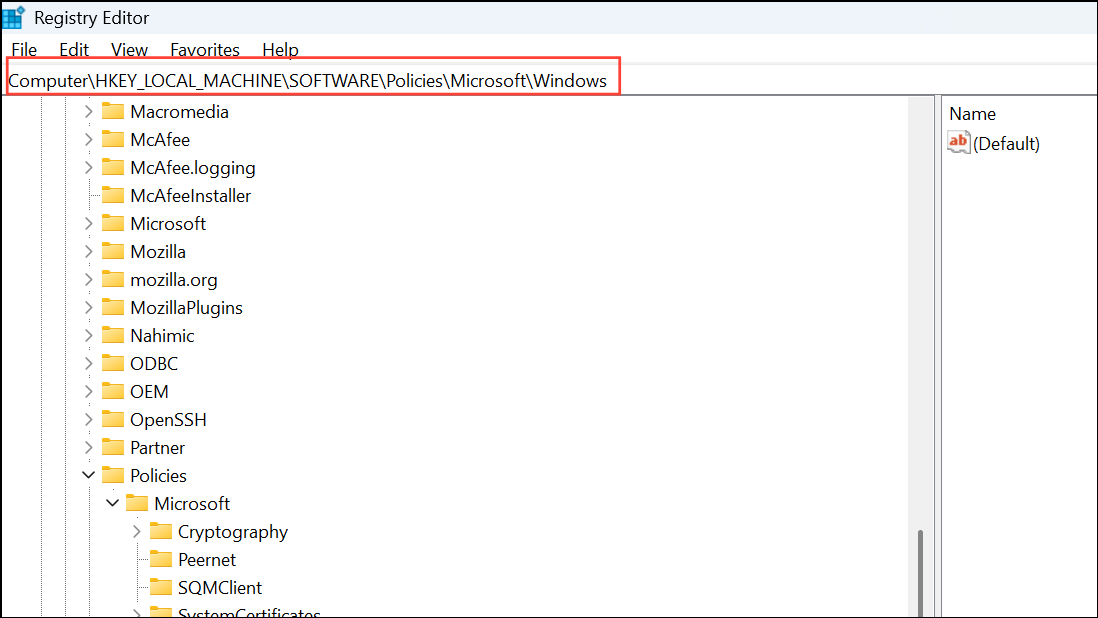
Task: Click the tree pane vertical scrollbar thumb
Action: click(920, 574)
